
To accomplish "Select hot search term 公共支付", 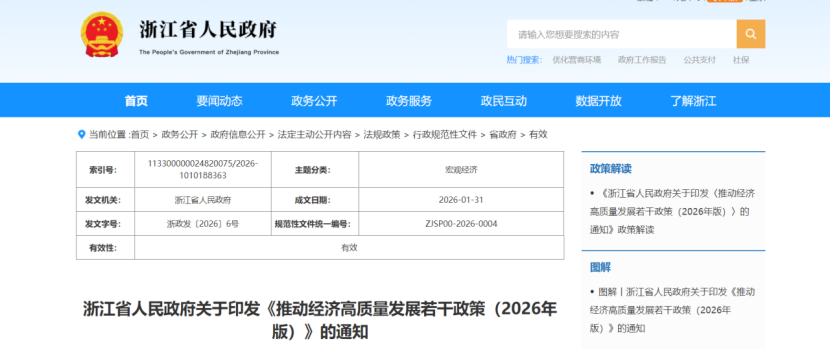I will [x=699, y=60].
